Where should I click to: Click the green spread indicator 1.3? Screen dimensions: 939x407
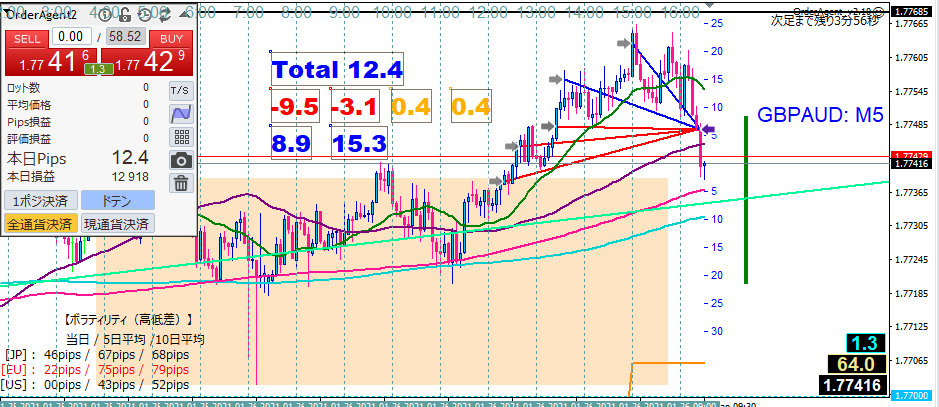pos(98,69)
